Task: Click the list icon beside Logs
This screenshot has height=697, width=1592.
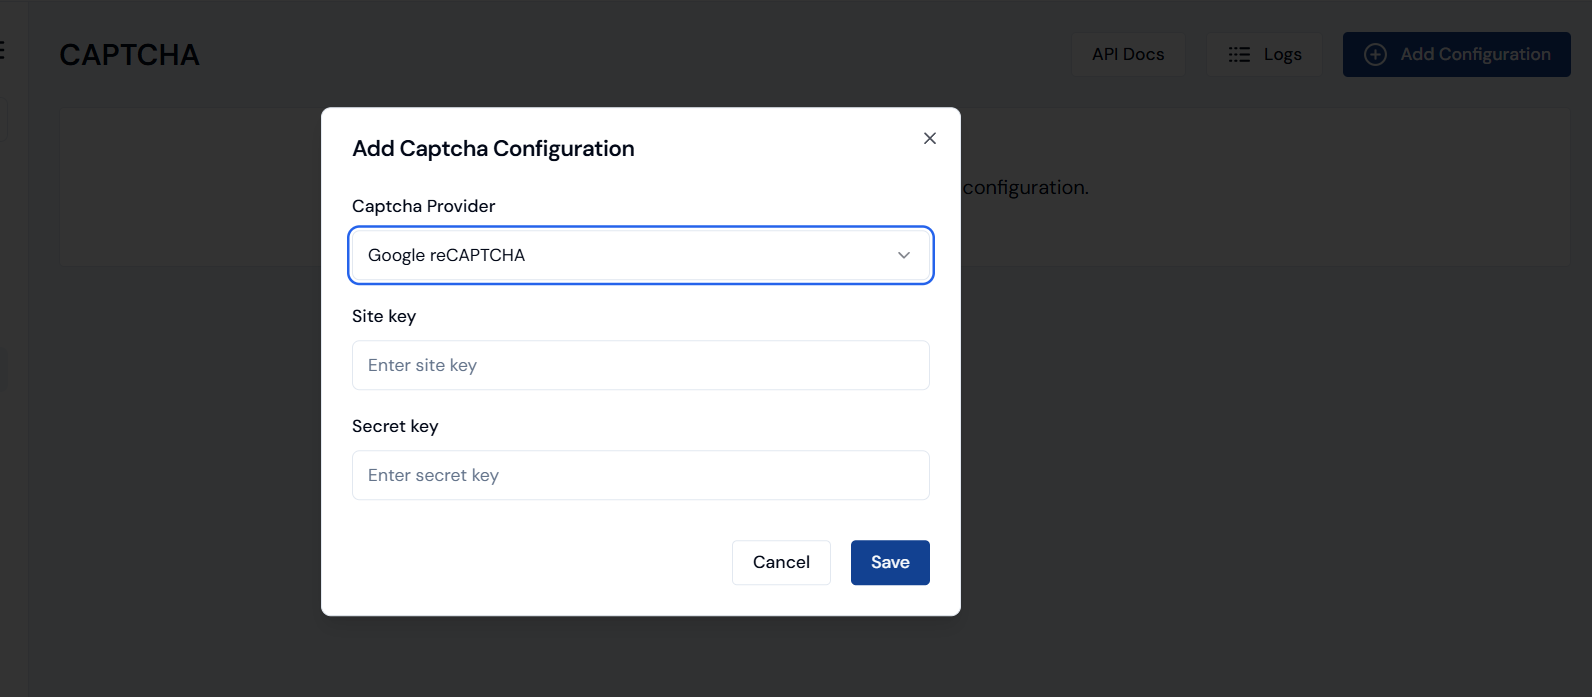Action: pyautogui.click(x=1239, y=55)
